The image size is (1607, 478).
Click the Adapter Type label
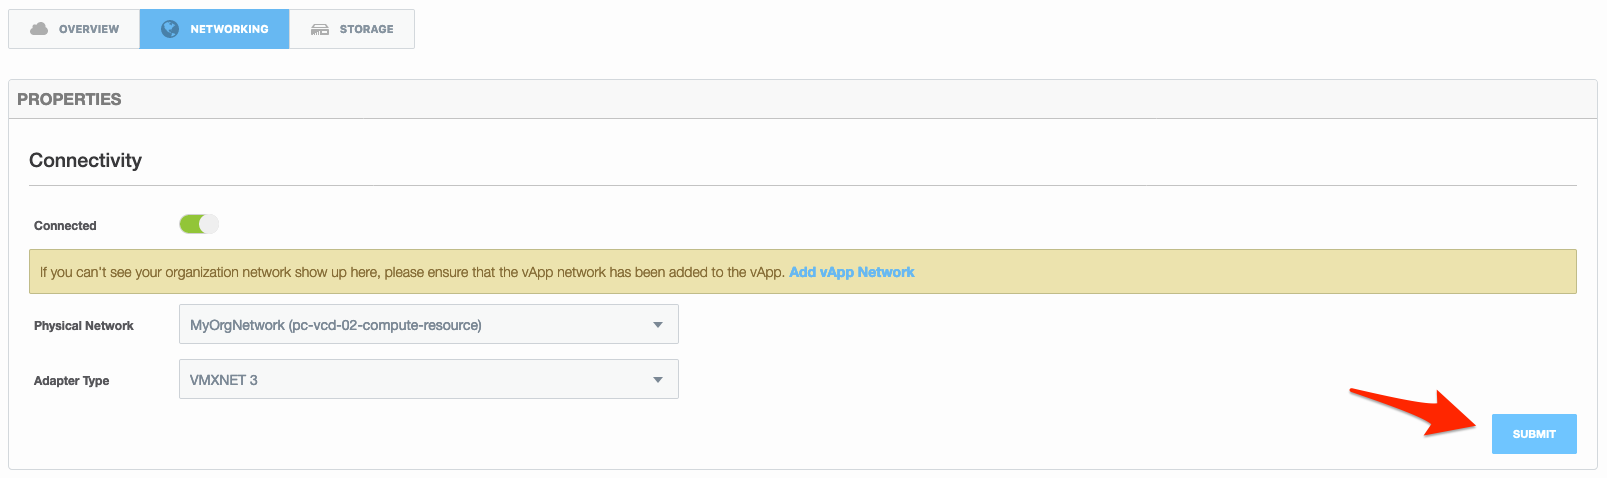pos(72,381)
